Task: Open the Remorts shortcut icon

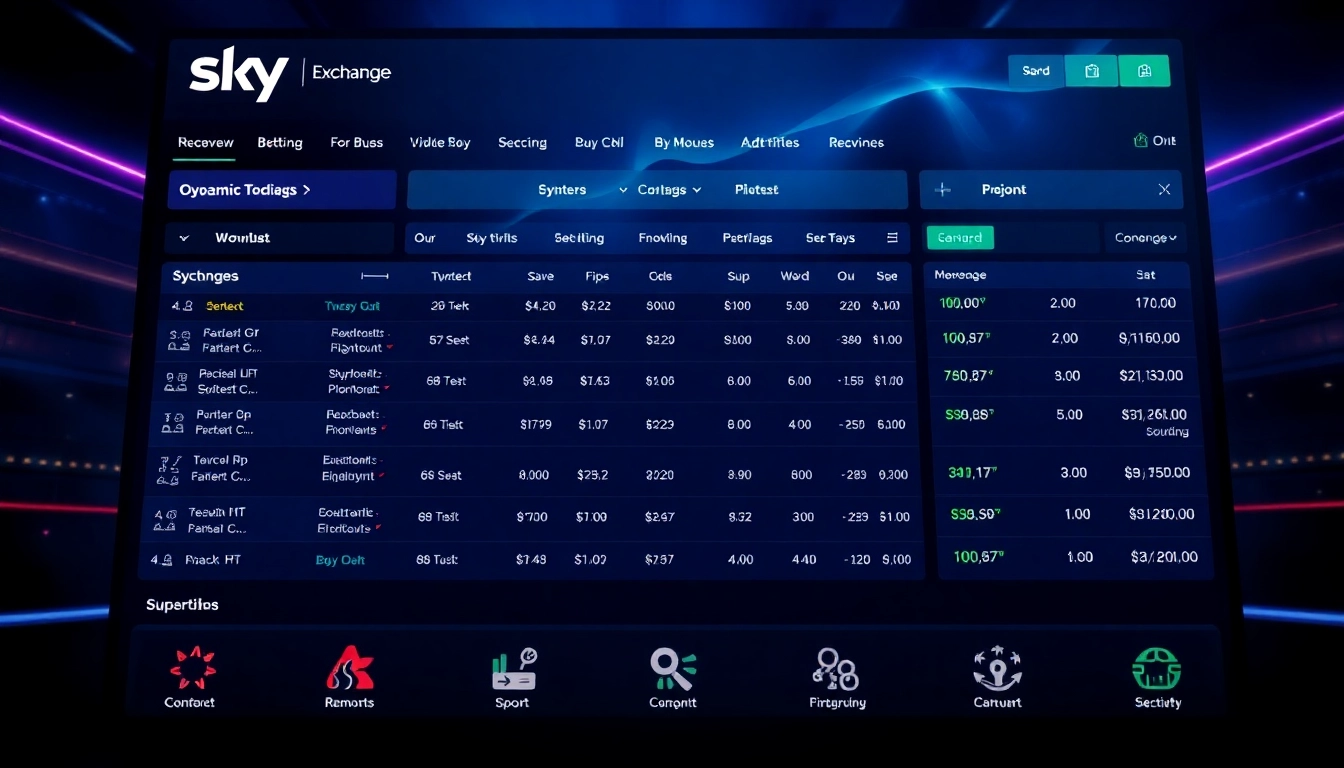Action: point(349,667)
